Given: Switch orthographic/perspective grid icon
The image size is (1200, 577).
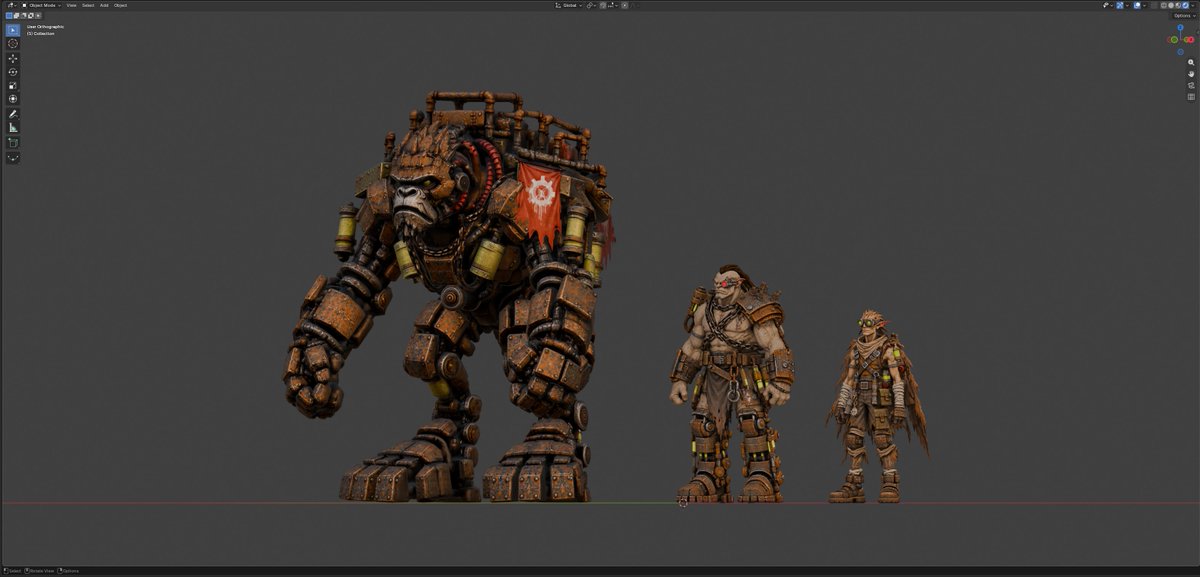Looking at the screenshot, I should click(1191, 97).
